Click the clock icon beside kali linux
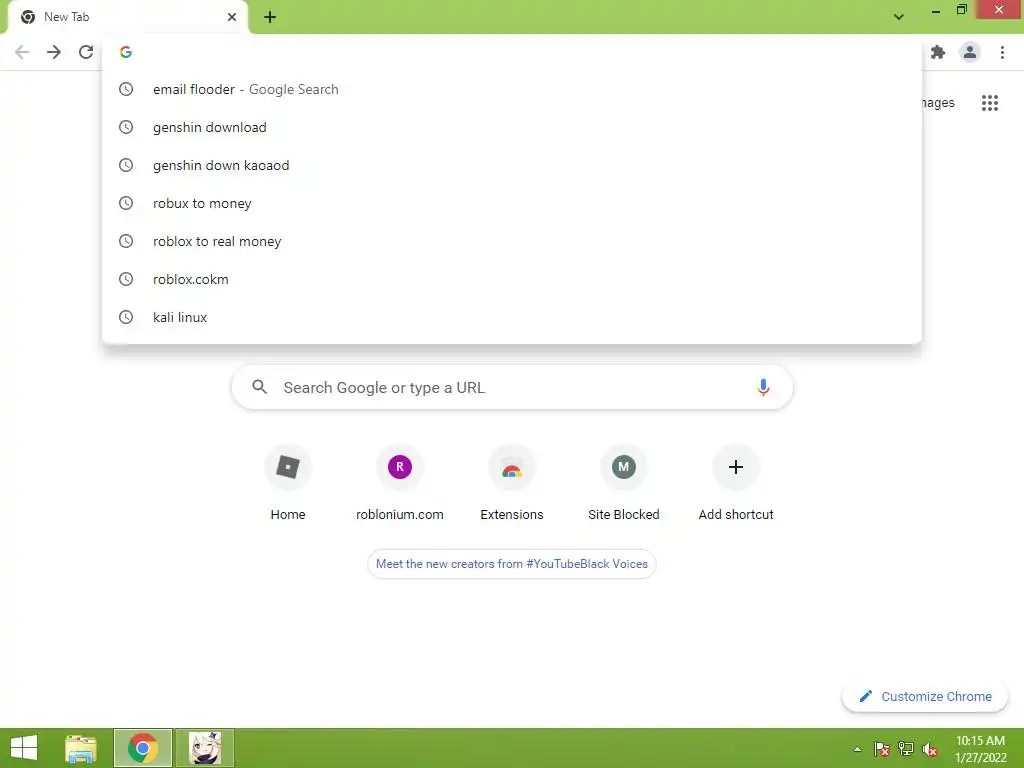Screen dimensions: 1024x768 pos(126,317)
